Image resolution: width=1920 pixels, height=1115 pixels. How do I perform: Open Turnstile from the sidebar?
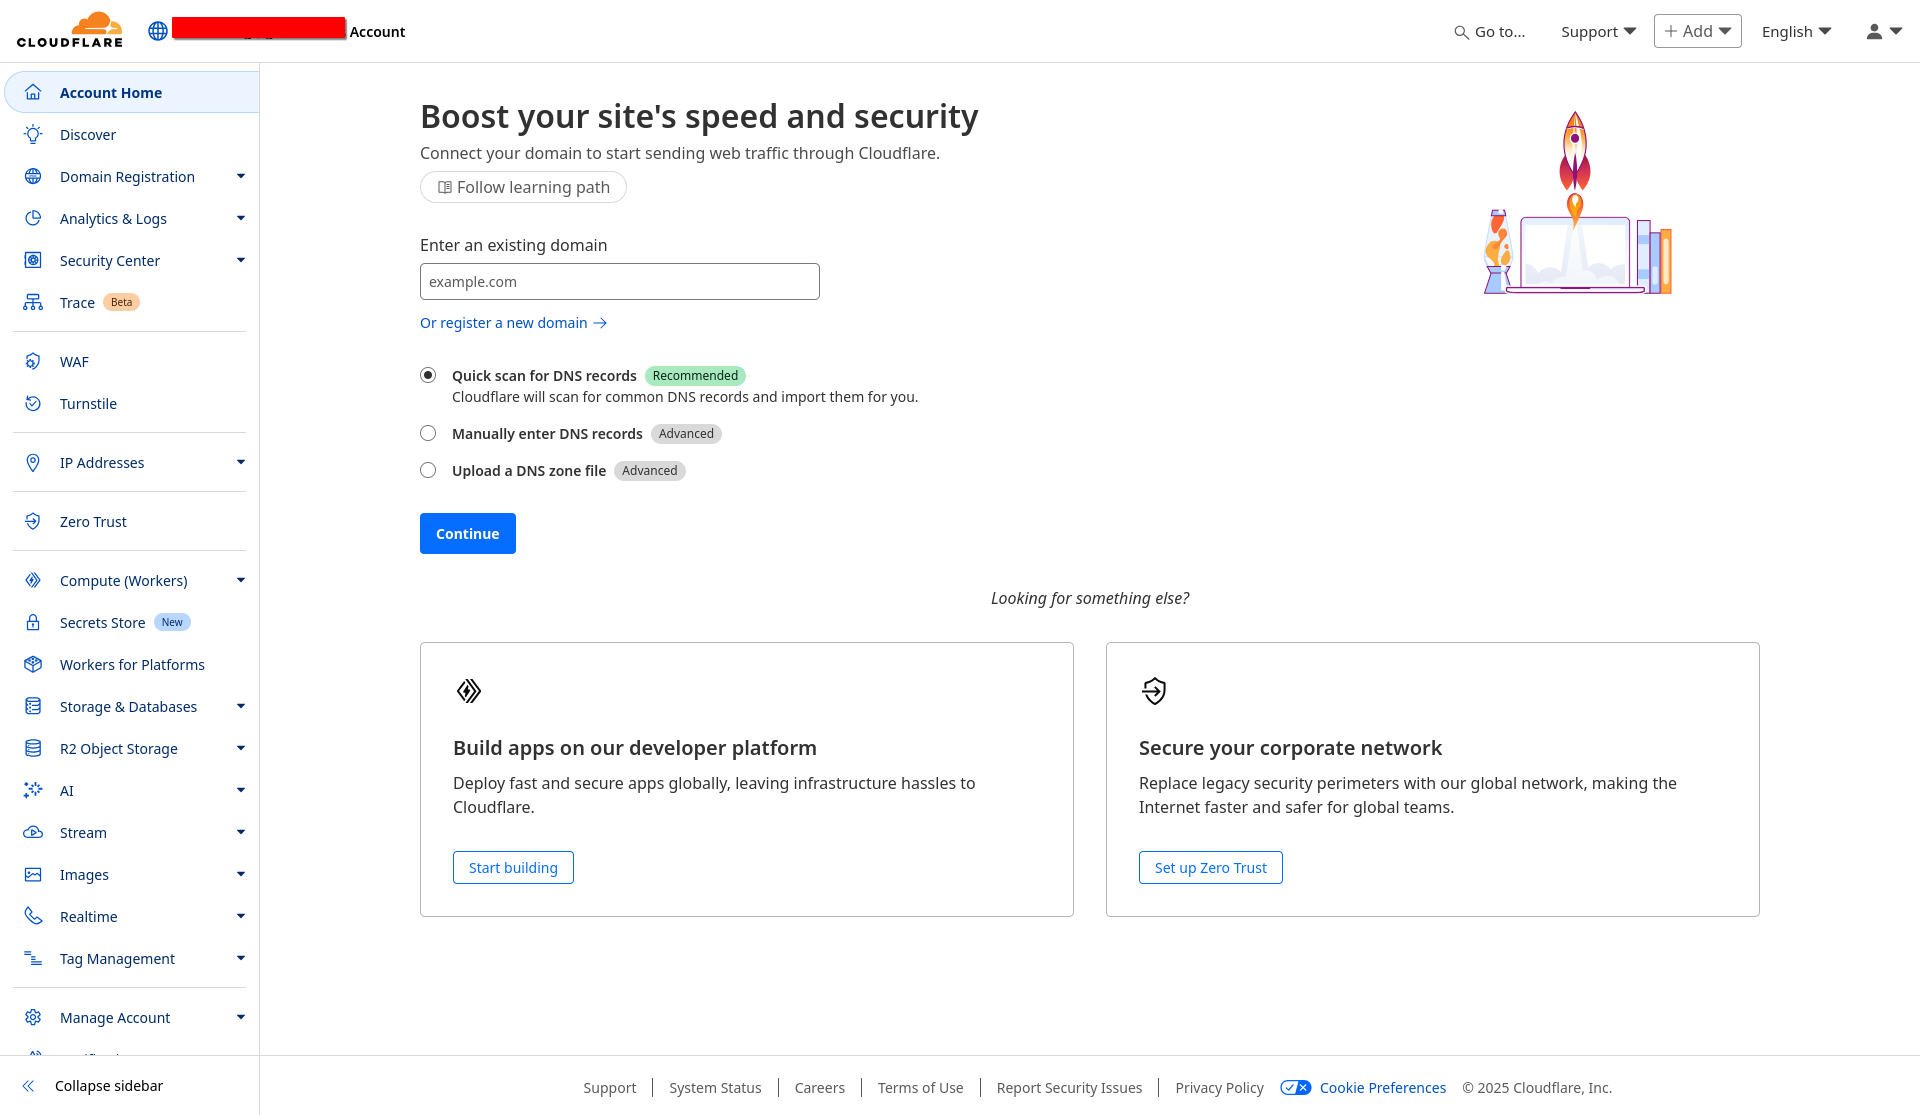click(x=88, y=404)
